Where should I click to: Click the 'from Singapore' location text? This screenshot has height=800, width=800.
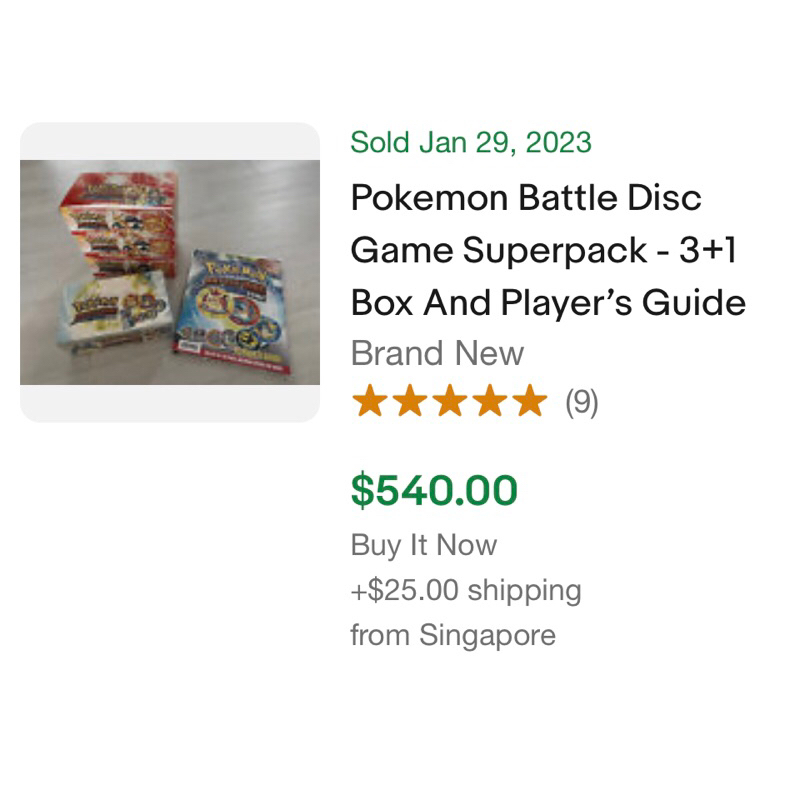(x=452, y=635)
